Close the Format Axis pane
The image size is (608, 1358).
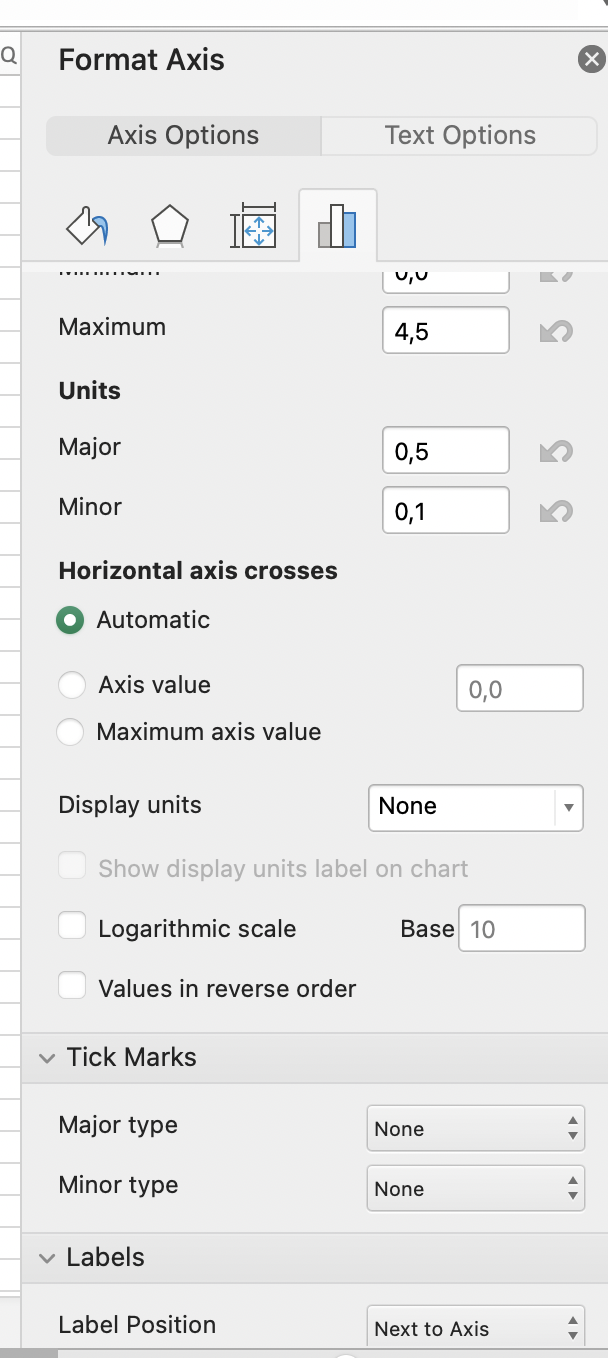coord(591,58)
